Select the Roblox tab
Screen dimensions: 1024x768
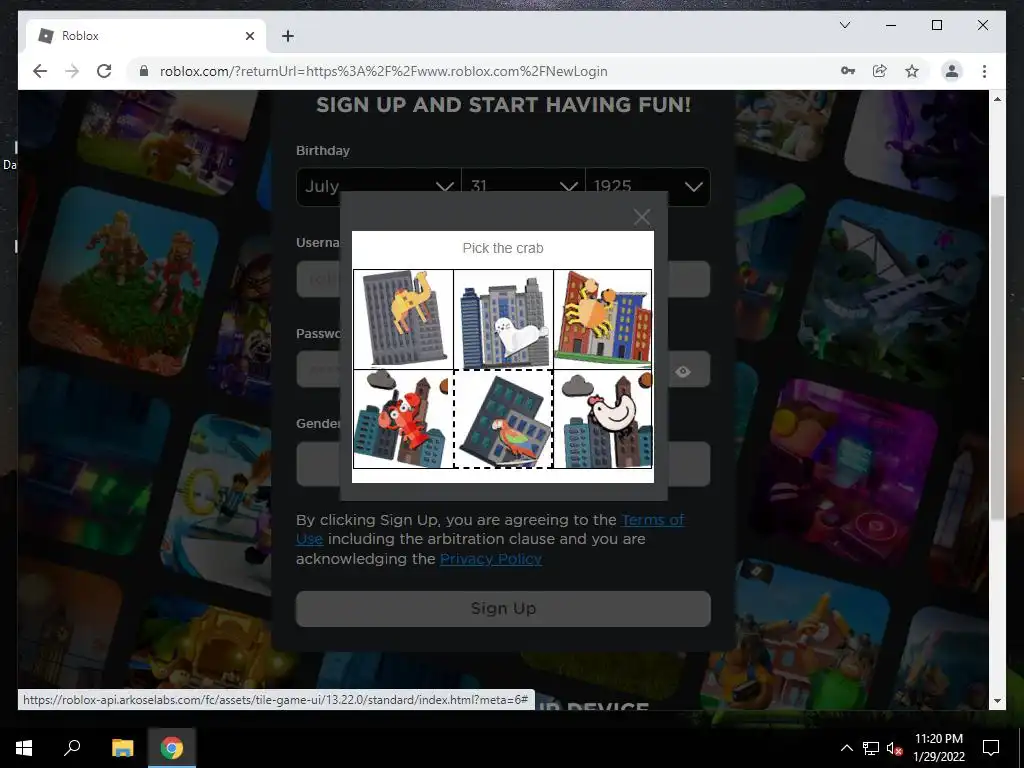[146, 36]
